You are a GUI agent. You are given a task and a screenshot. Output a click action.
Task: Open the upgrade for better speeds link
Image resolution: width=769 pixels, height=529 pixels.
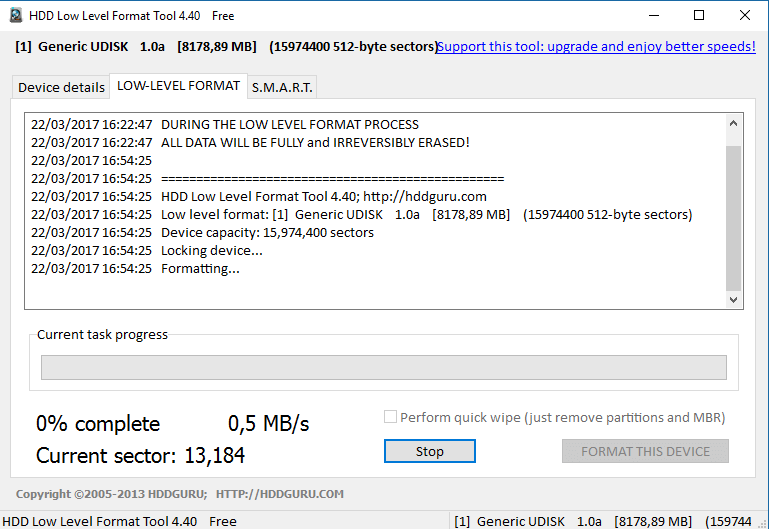[x=596, y=47]
